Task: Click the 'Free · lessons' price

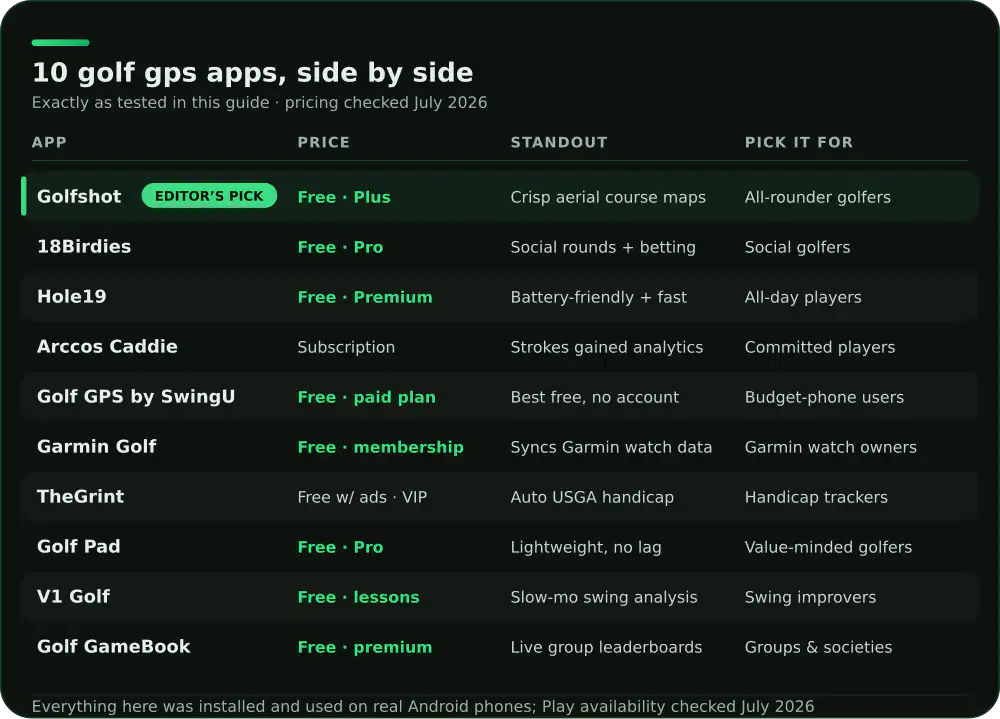Action: (x=358, y=597)
